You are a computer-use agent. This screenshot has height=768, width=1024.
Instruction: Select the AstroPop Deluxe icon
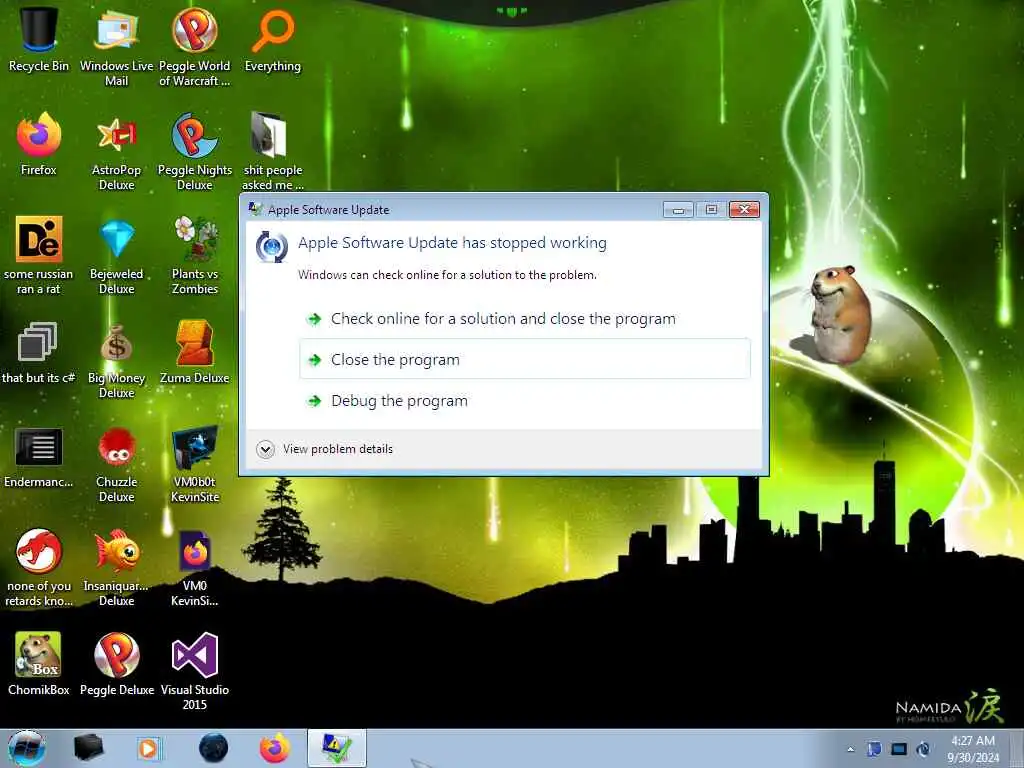pyautogui.click(x=116, y=152)
